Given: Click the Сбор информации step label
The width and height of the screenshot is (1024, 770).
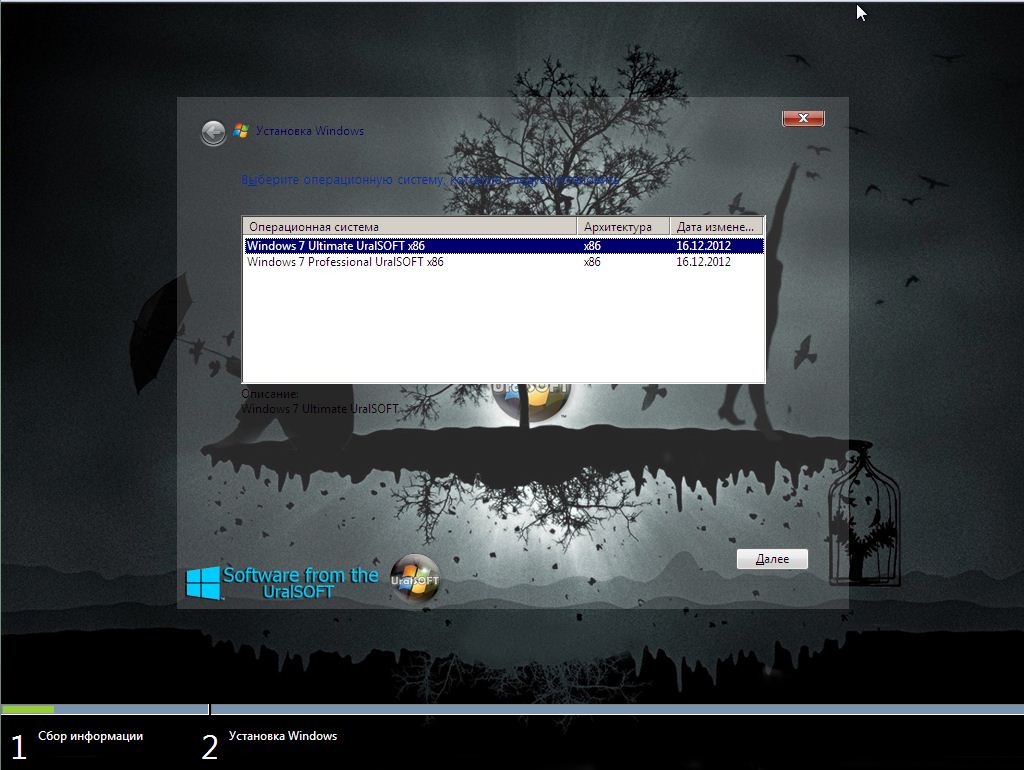Looking at the screenshot, I should pyautogui.click(x=90, y=736).
